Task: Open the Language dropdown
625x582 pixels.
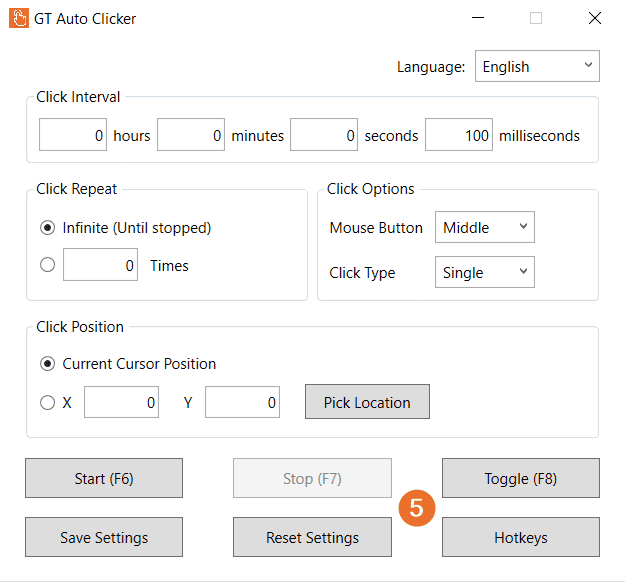Action: coord(537,66)
